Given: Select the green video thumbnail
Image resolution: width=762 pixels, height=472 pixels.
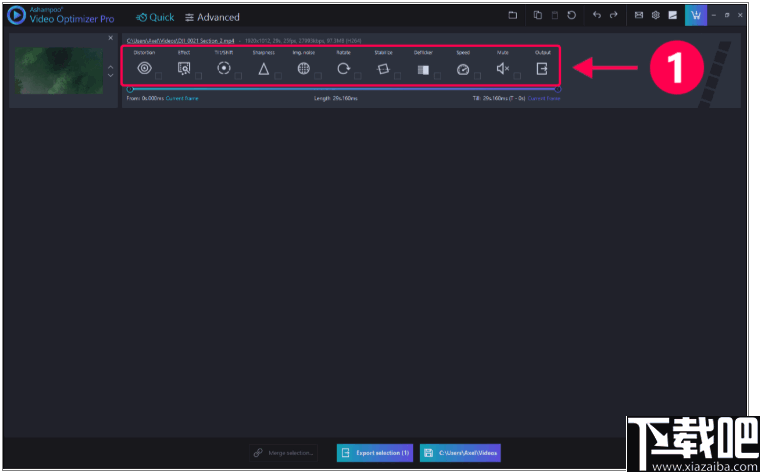Looking at the screenshot, I should click(x=59, y=71).
